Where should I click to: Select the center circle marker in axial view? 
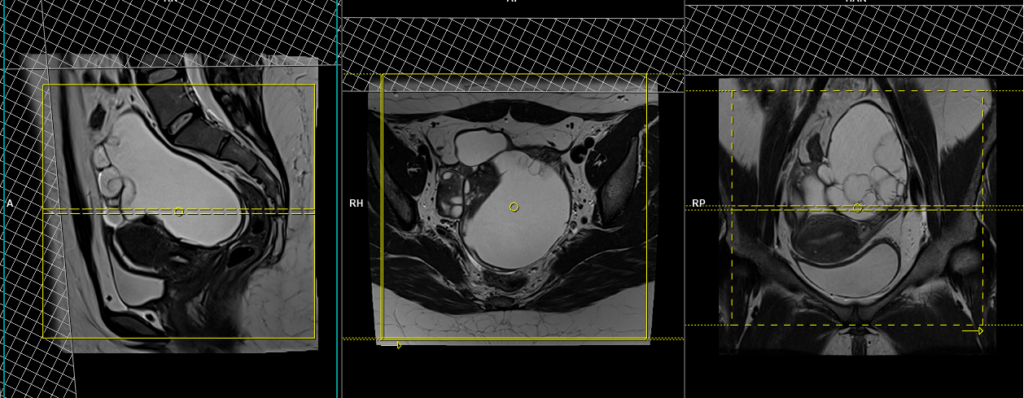(514, 207)
